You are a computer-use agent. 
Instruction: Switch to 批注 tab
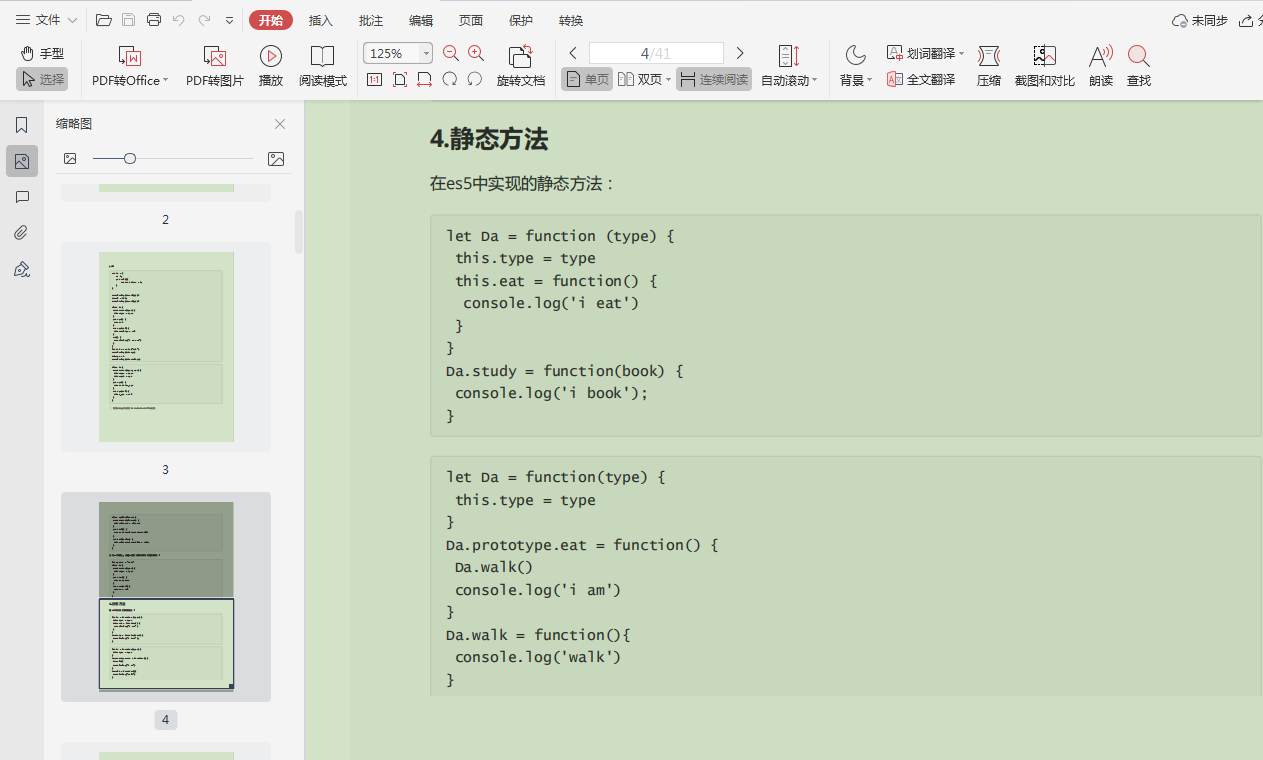point(371,20)
